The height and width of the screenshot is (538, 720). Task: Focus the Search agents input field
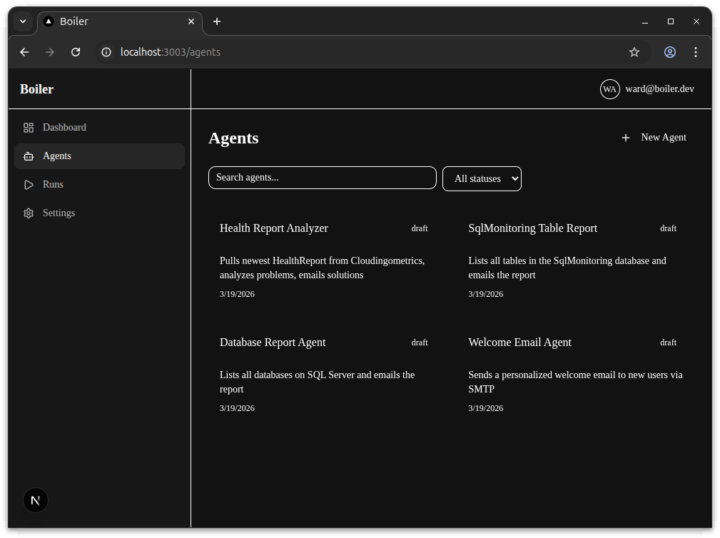(x=322, y=178)
